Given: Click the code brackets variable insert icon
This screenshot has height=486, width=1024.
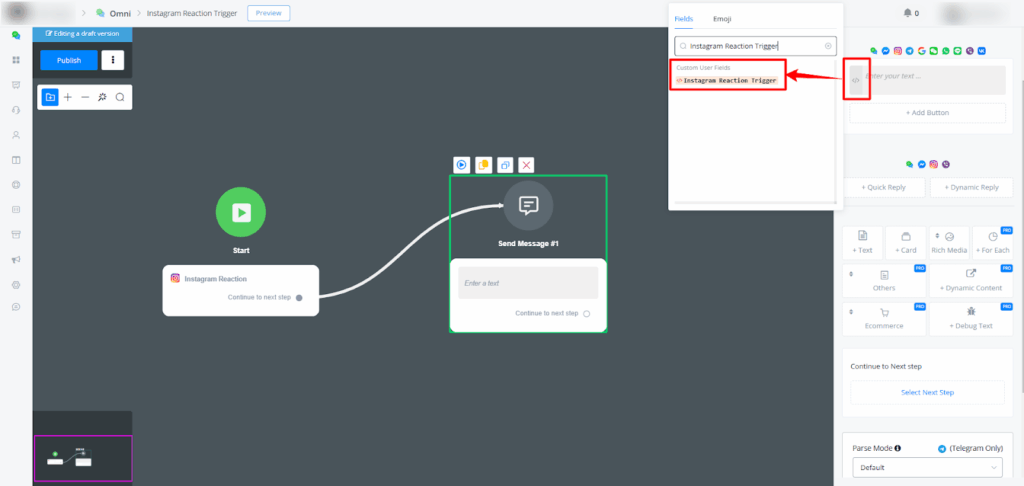Looking at the screenshot, I should (x=856, y=79).
